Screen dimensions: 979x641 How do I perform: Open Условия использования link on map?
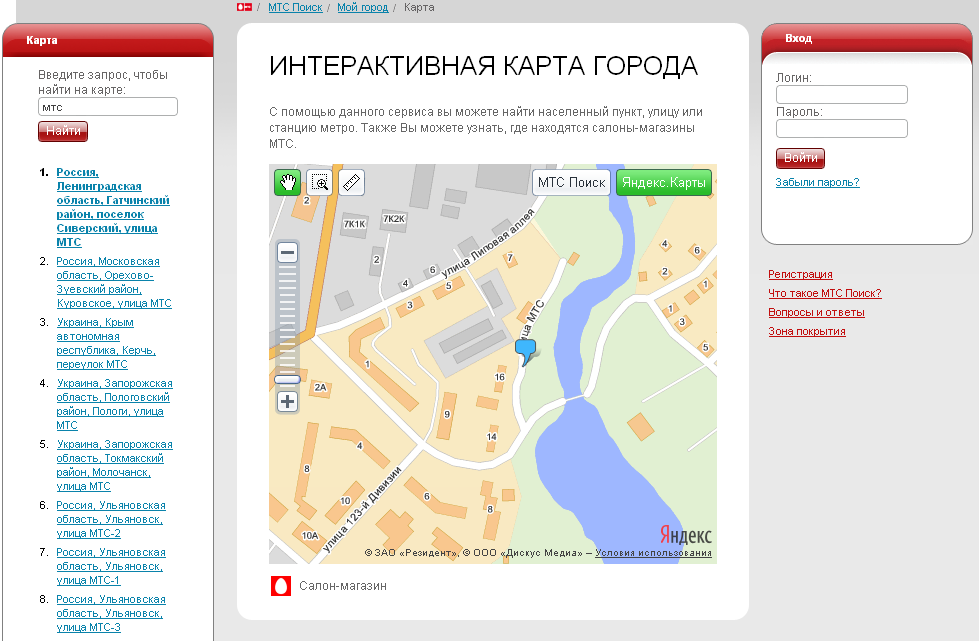point(653,553)
